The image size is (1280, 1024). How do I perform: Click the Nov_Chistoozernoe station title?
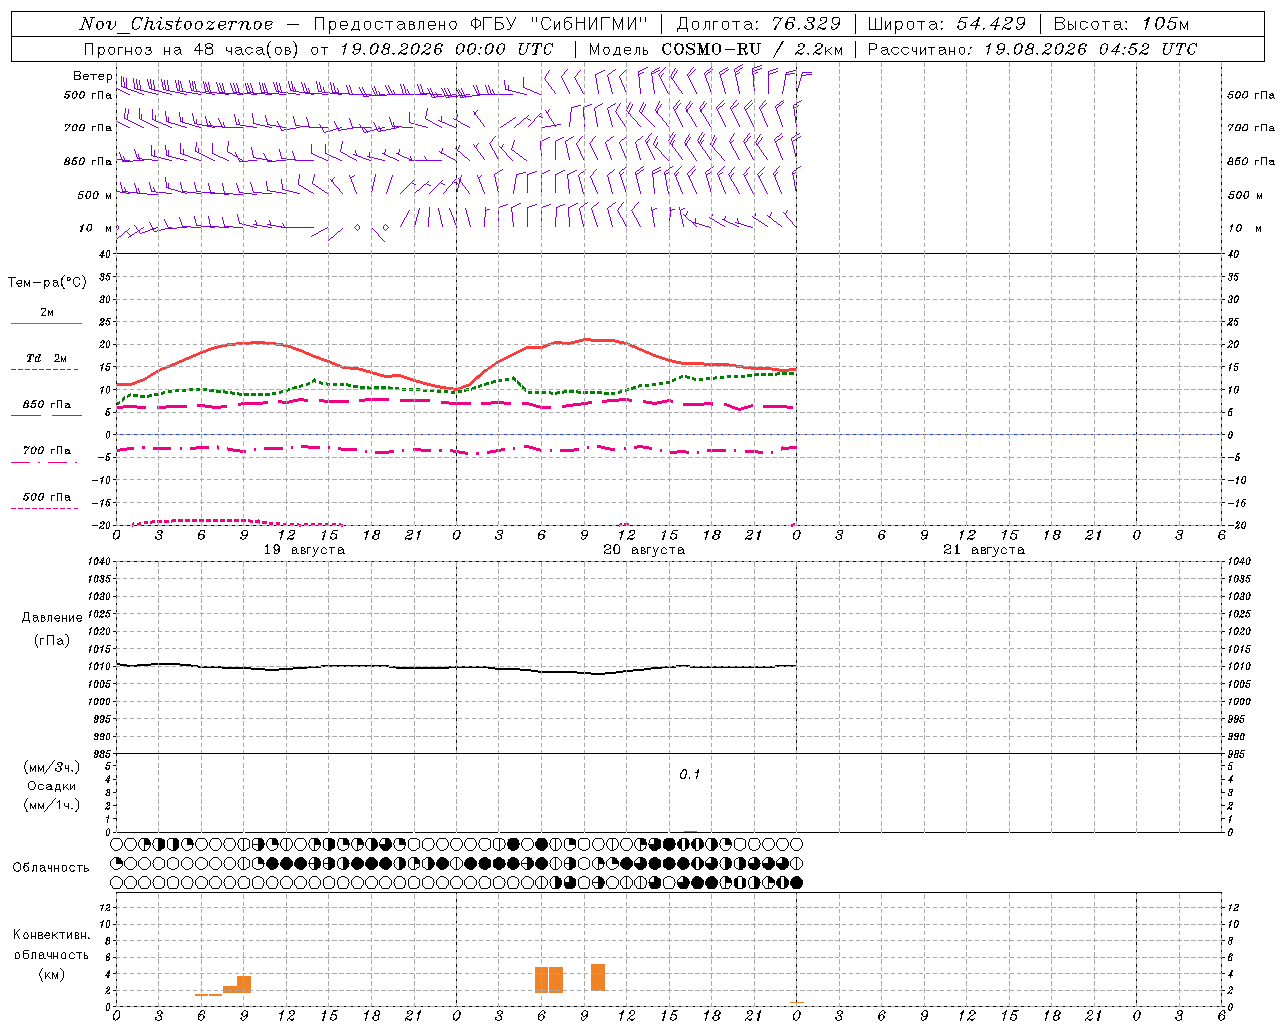tap(176, 24)
